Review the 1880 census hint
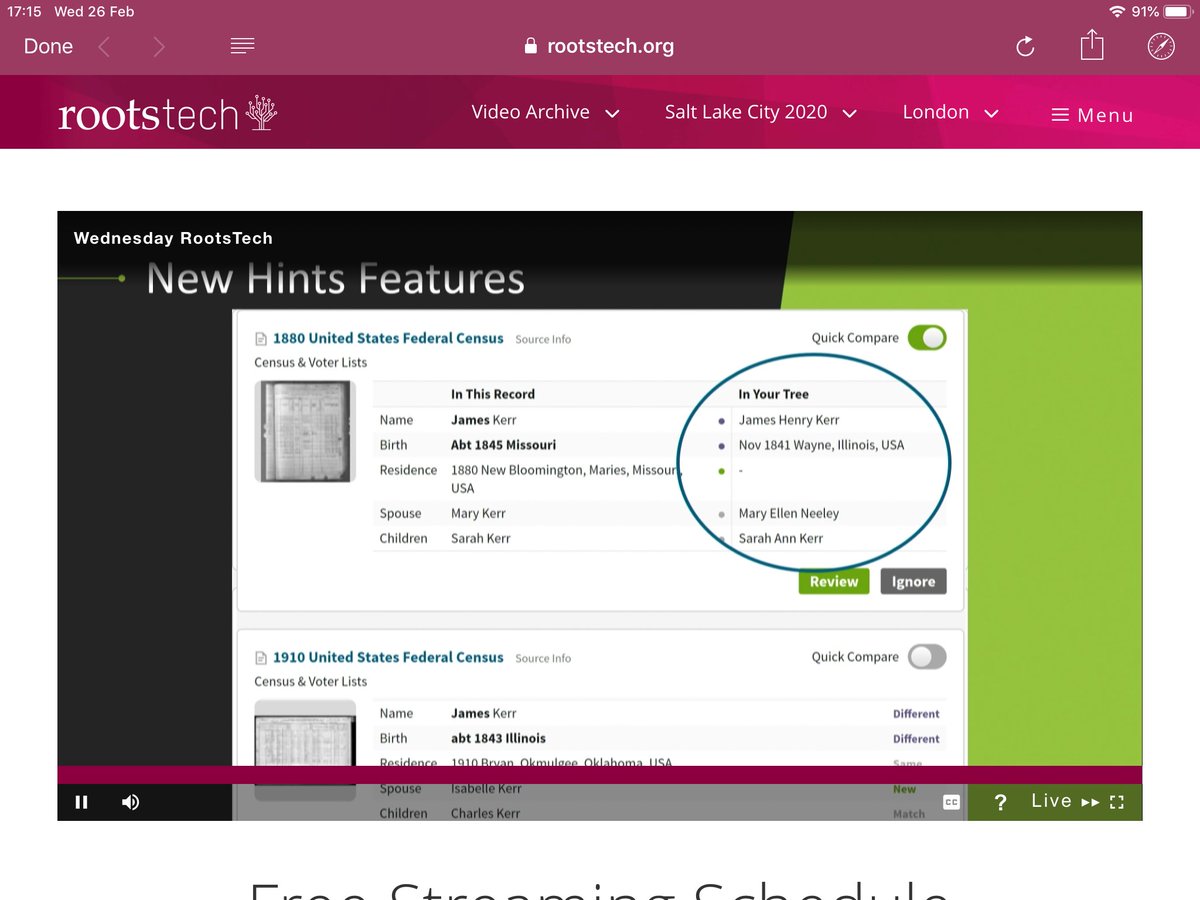This screenshot has width=1200, height=900. tap(833, 581)
